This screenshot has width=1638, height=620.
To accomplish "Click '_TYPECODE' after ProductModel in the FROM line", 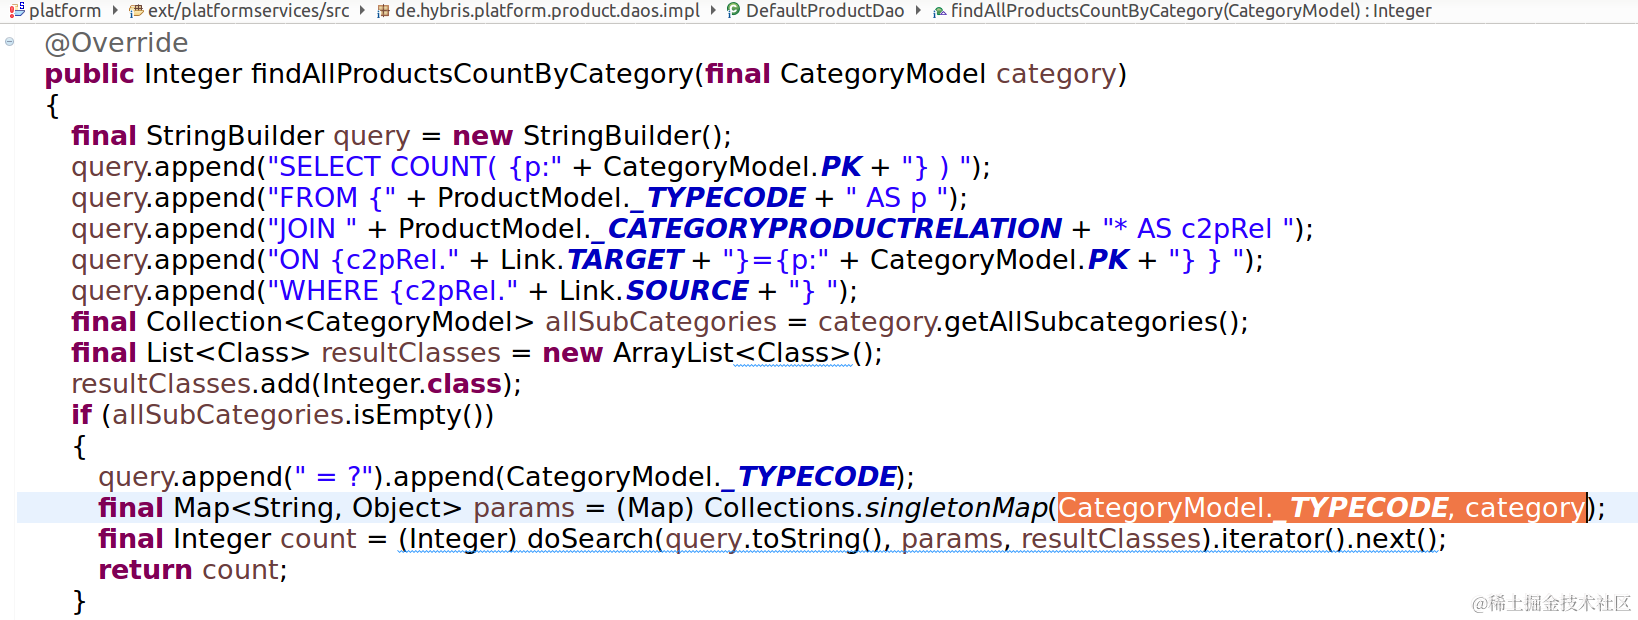I will click(x=719, y=198).
